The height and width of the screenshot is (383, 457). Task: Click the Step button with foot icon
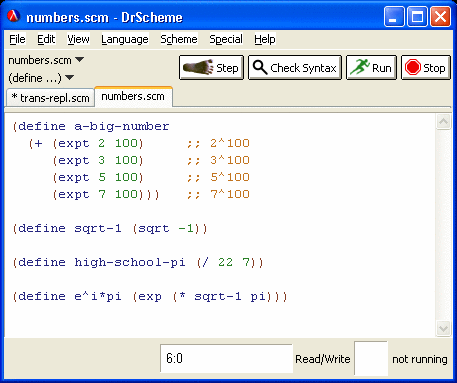point(211,68)
